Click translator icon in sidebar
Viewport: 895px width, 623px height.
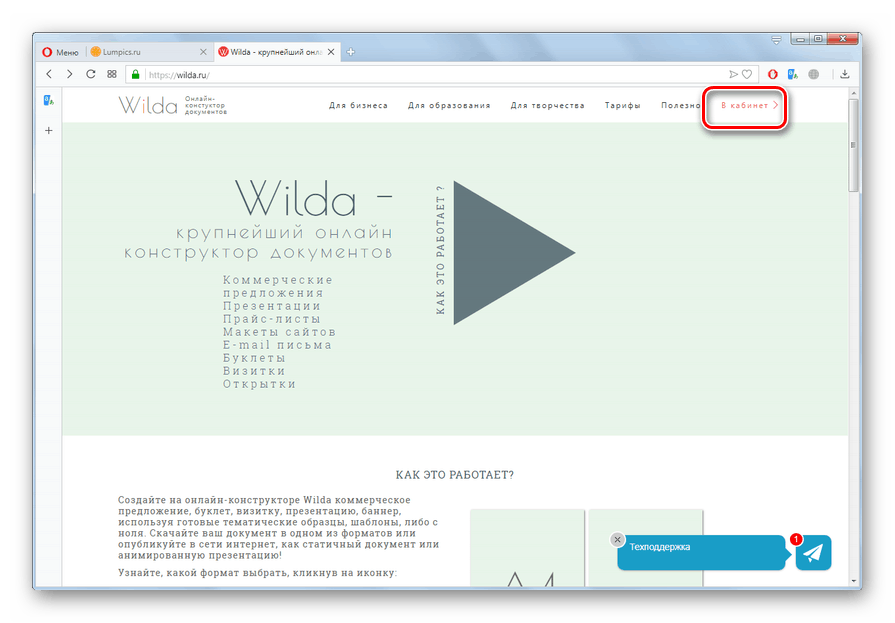pos(49,101)
